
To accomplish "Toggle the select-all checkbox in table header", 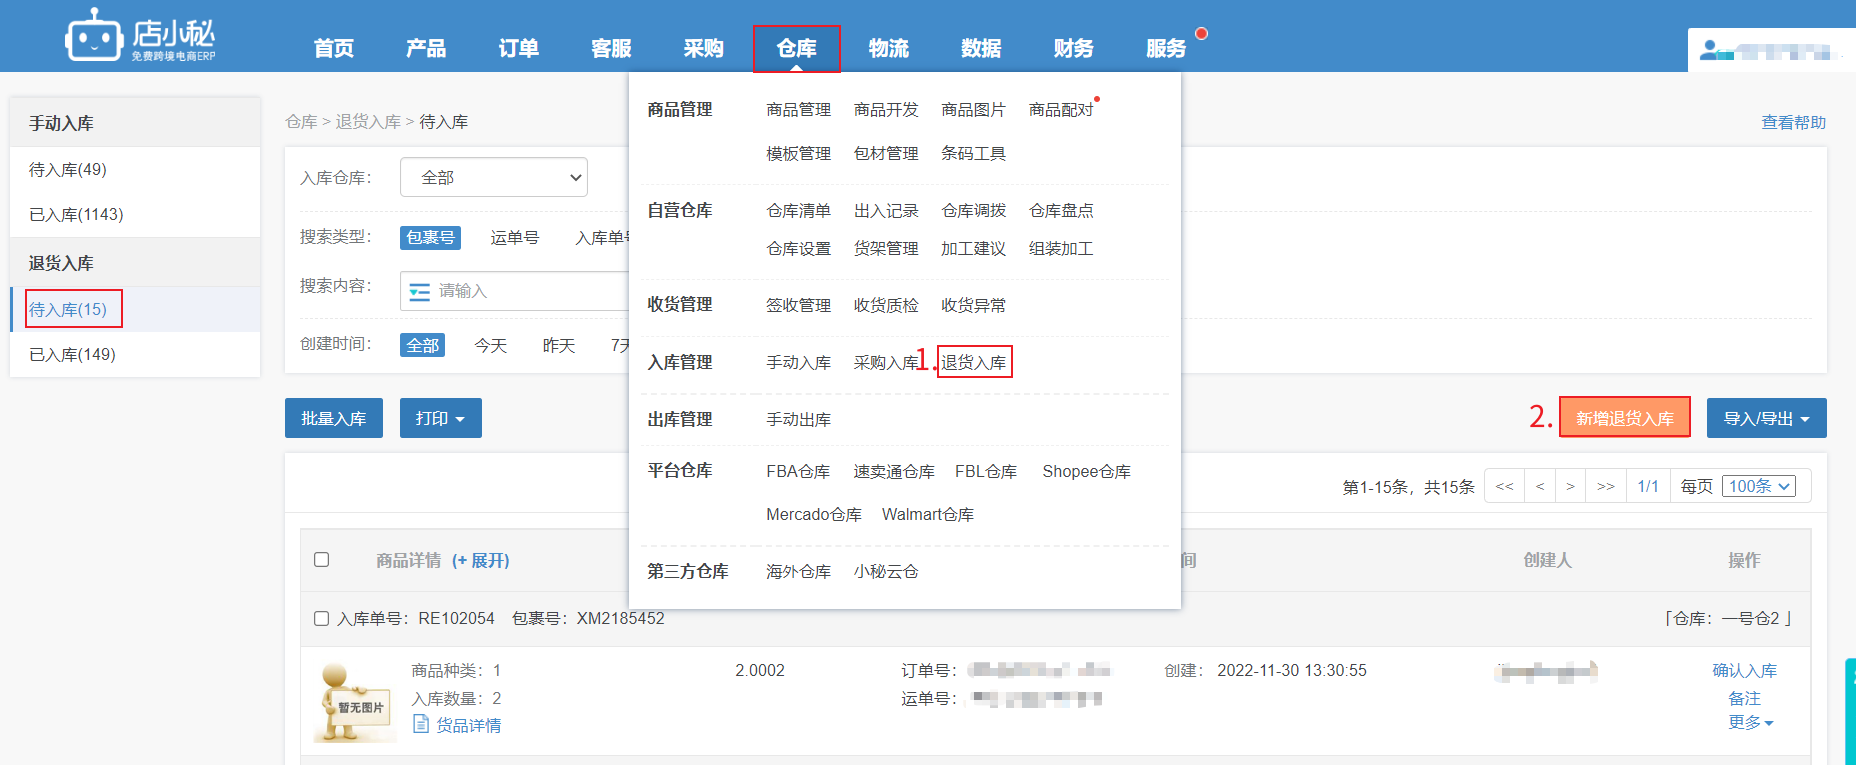I will pyautogui.click(x=322, y=559).
